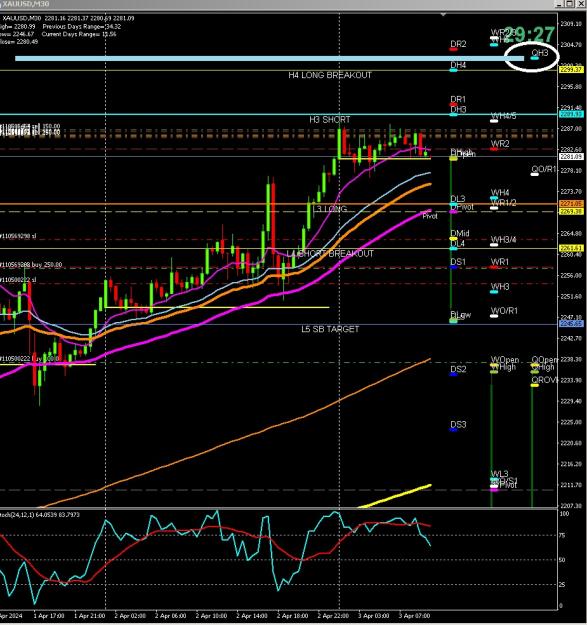Click the green 29:27 candle timer
The image size is (587, 625).
(x=529, y=35)
